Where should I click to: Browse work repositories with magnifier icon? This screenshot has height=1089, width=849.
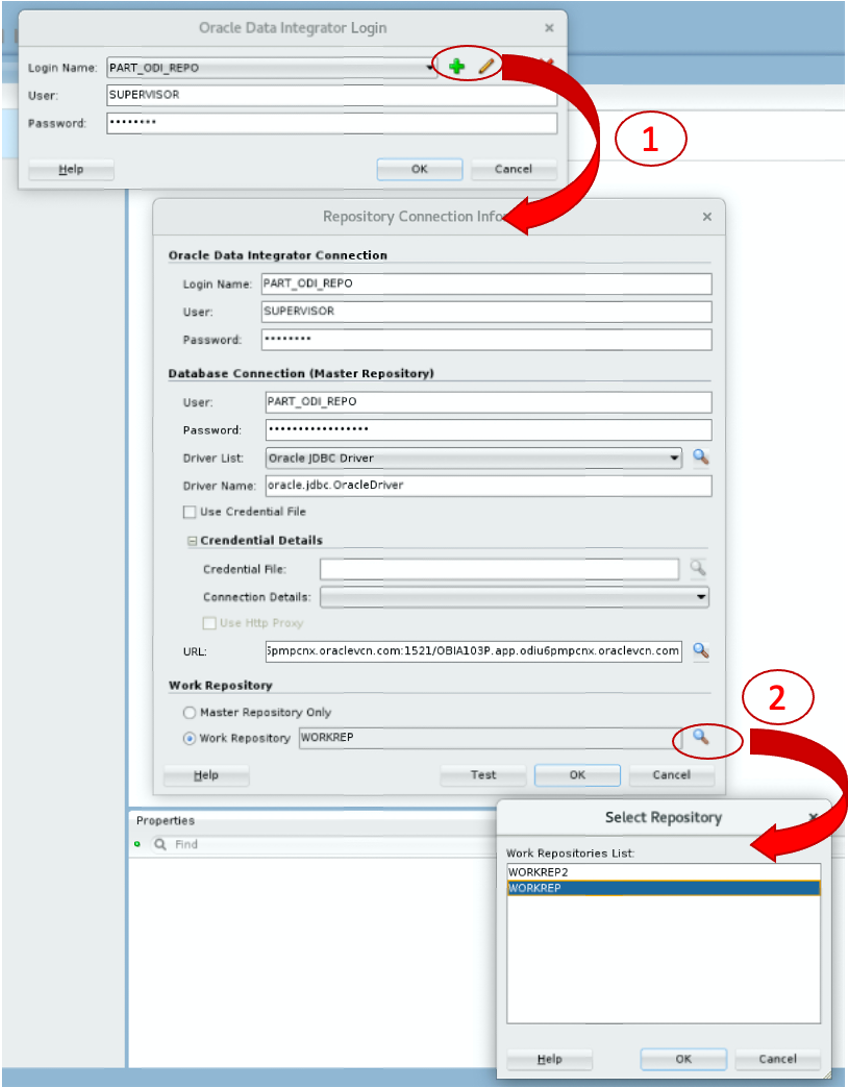(700, 737)
